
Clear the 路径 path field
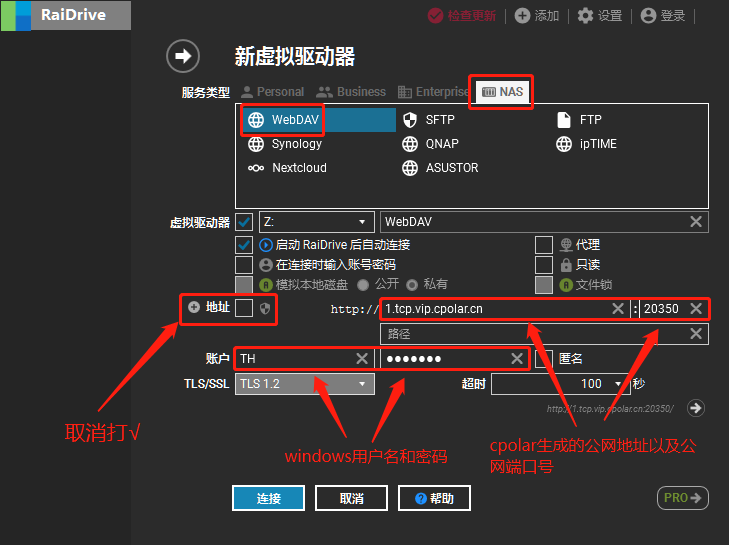696,333
